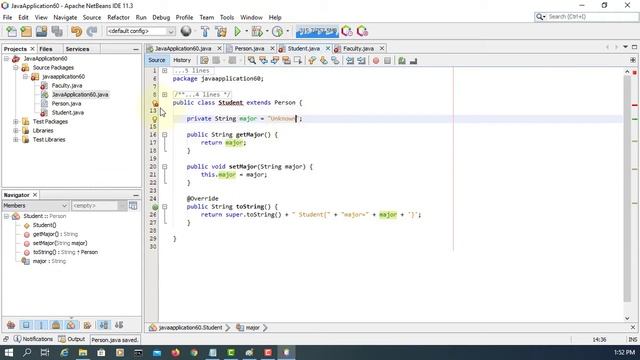Switch to the JavaApplication60.java editor tab
Screen dimensions: 640x360
[x=183, y=48]
